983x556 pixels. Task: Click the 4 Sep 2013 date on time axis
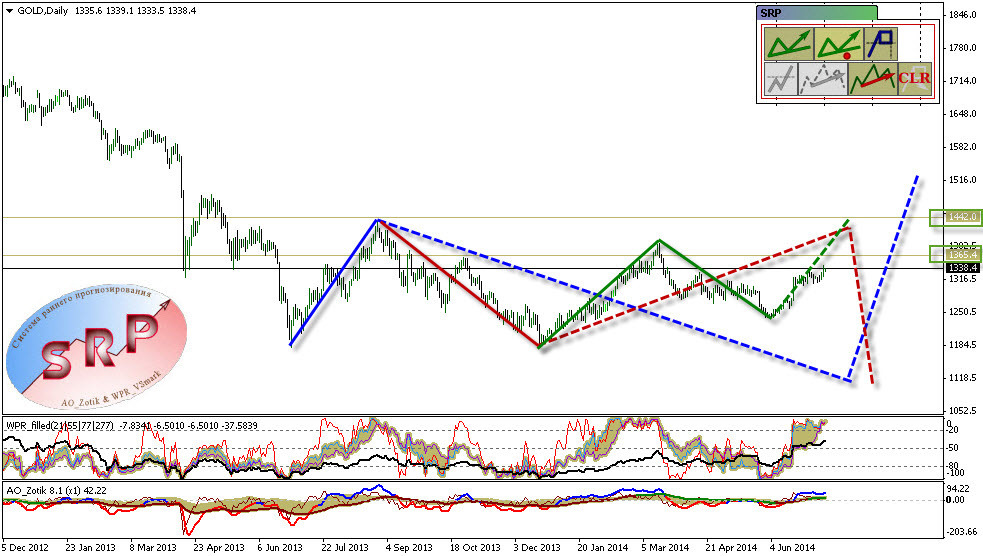click(411, 548)
